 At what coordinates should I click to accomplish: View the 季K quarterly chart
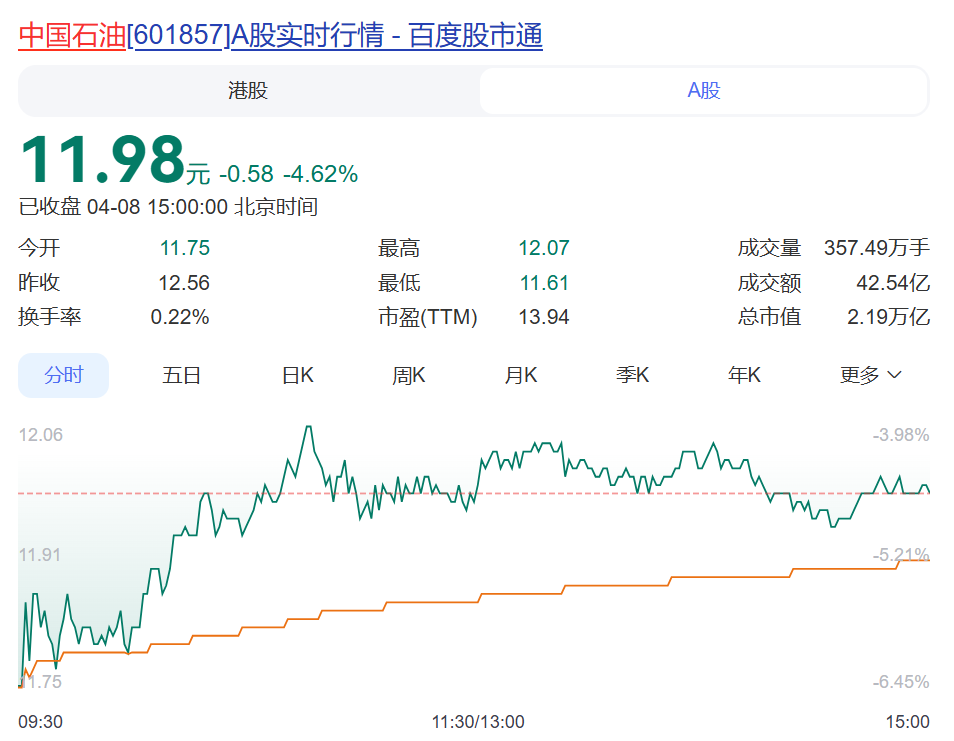click(633, 374)
